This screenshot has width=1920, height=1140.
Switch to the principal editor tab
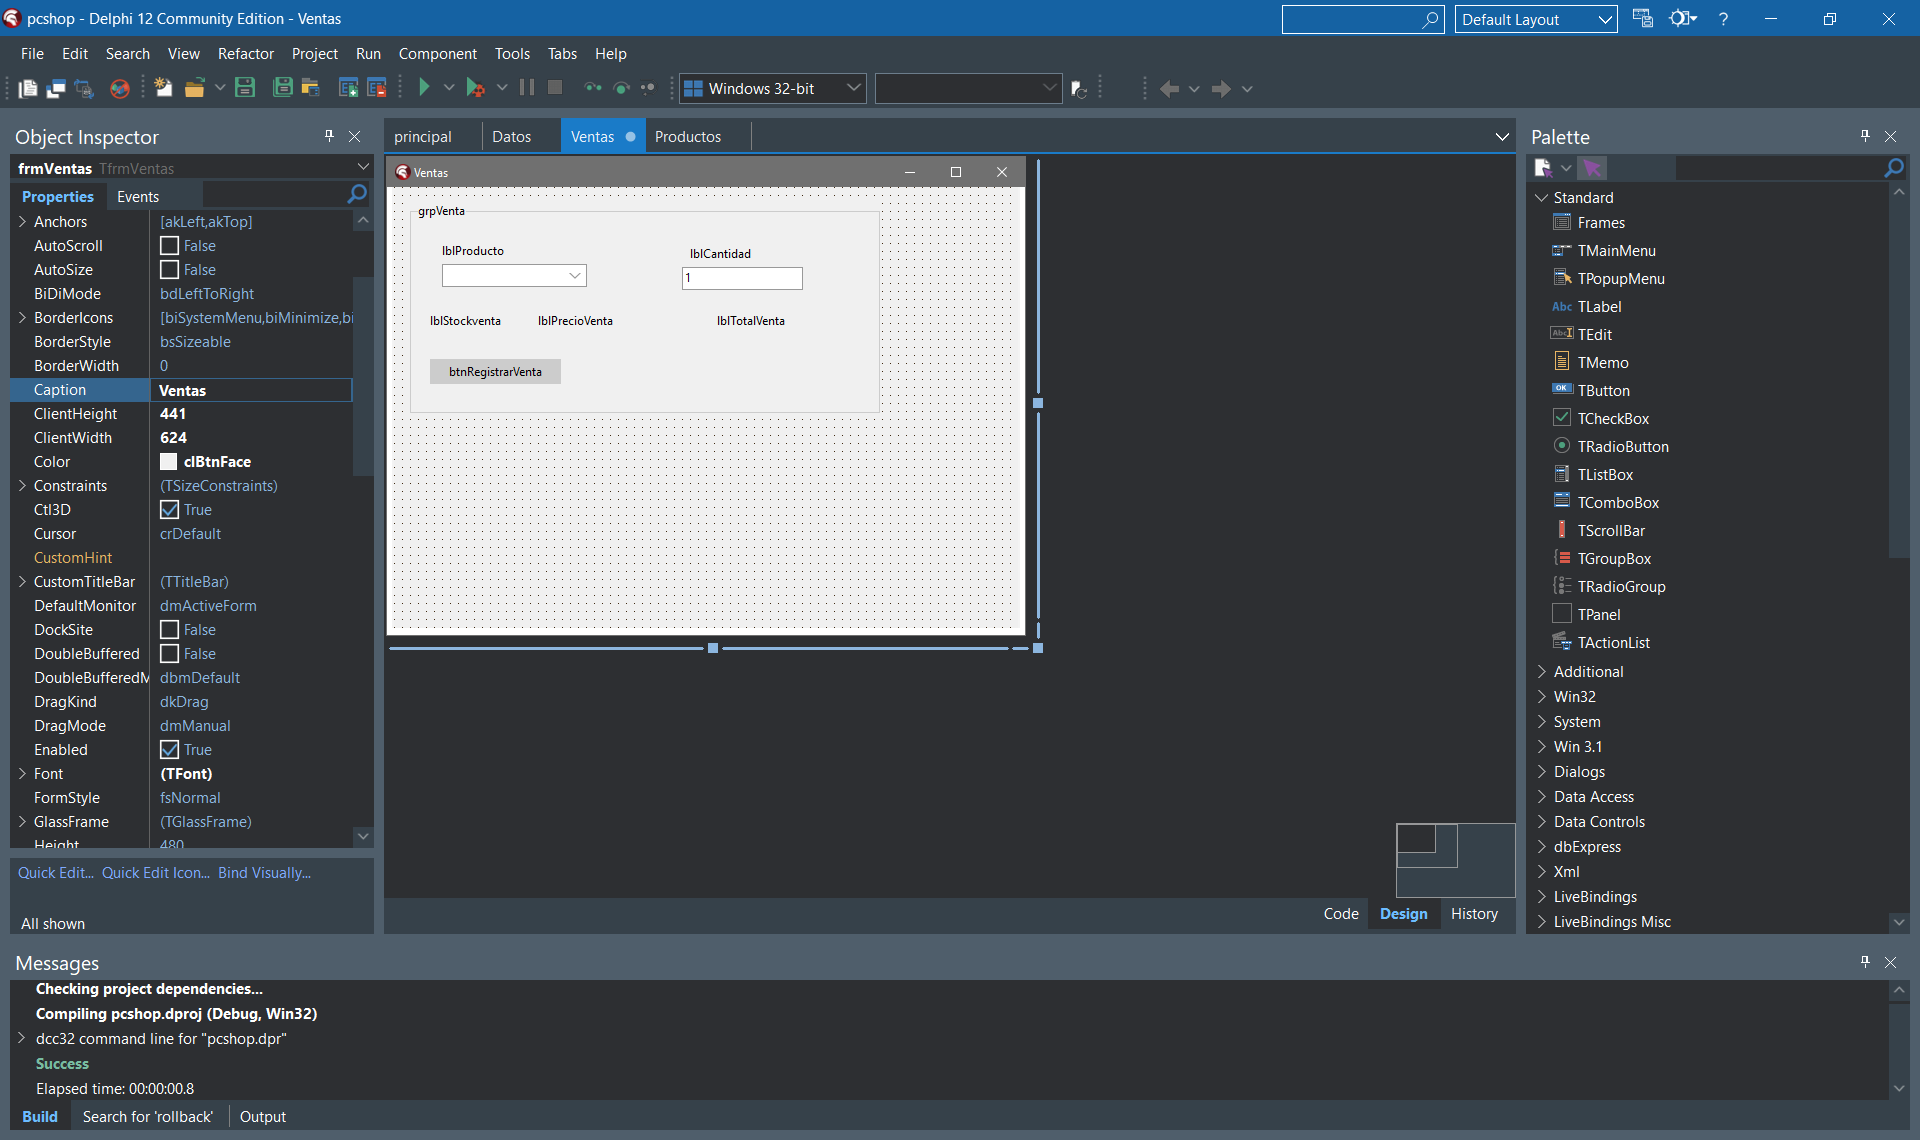coord(423,137)
